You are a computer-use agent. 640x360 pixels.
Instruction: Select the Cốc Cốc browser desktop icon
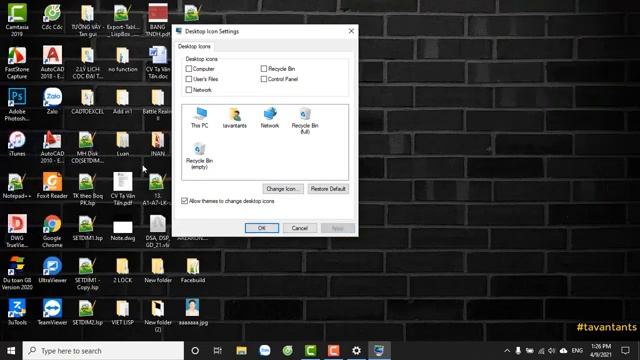coord(52,17)
